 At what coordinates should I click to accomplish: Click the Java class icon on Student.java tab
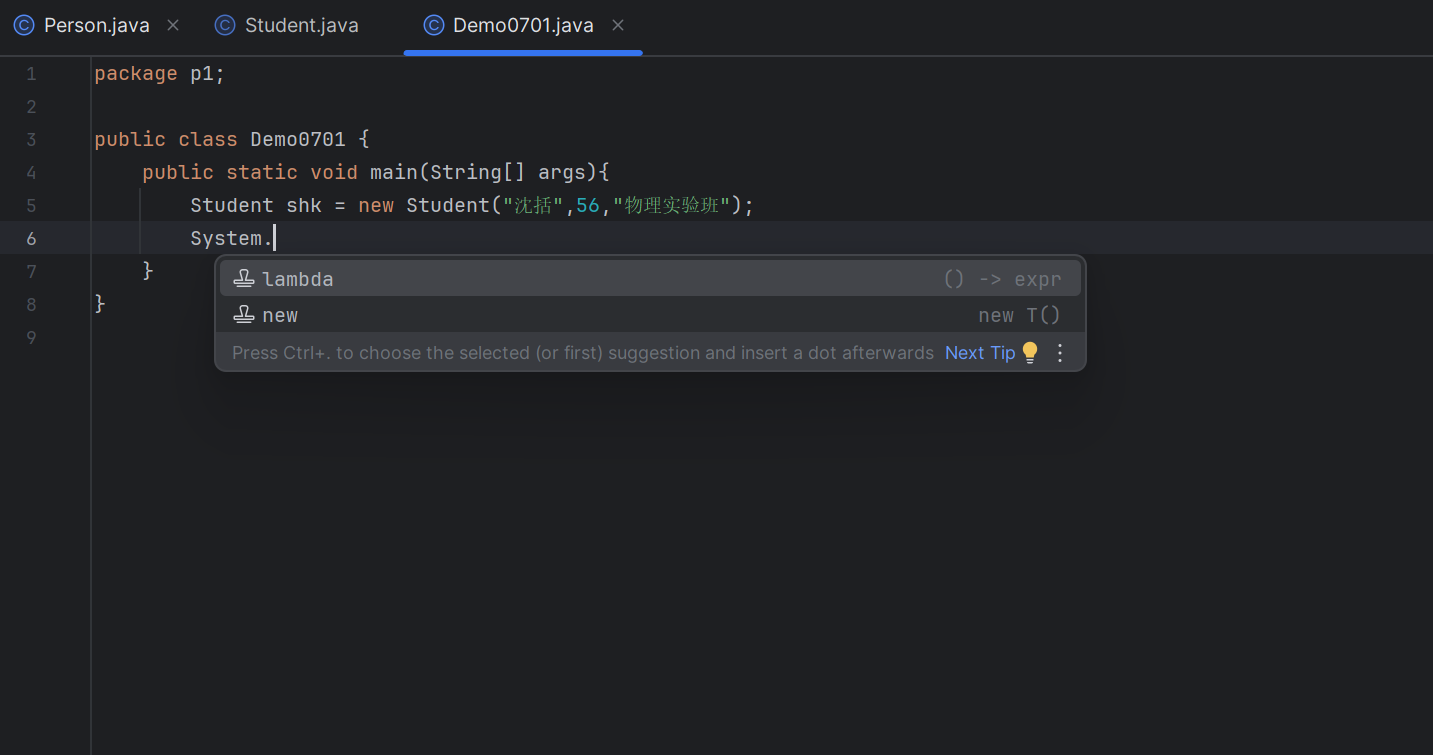tap(223, 25)
